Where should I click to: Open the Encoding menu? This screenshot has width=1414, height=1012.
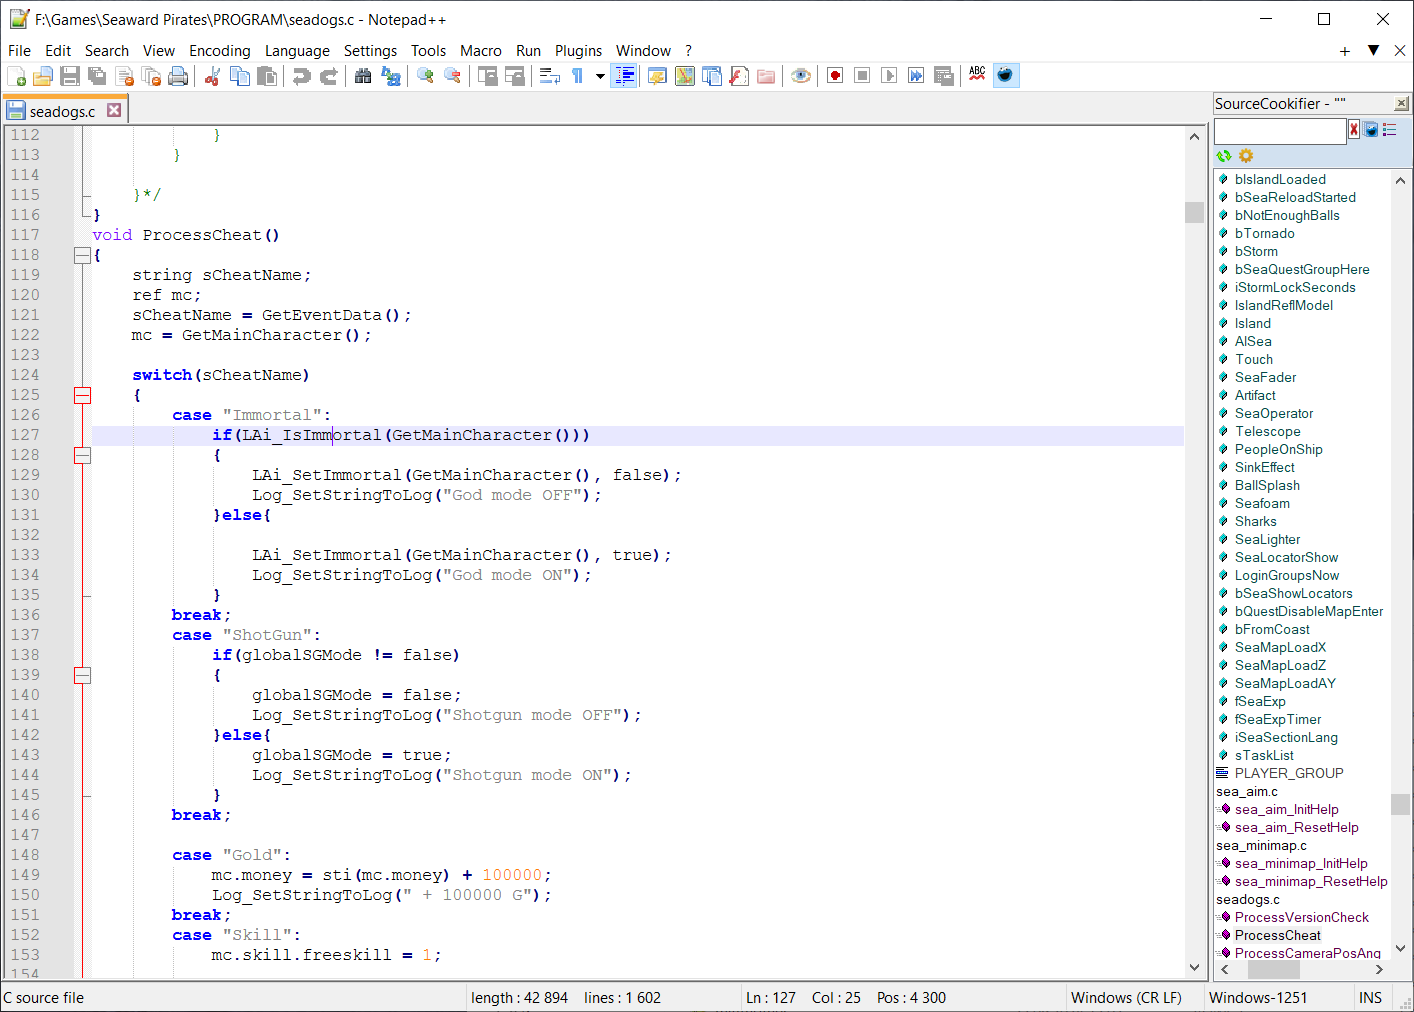pos(219,51)
